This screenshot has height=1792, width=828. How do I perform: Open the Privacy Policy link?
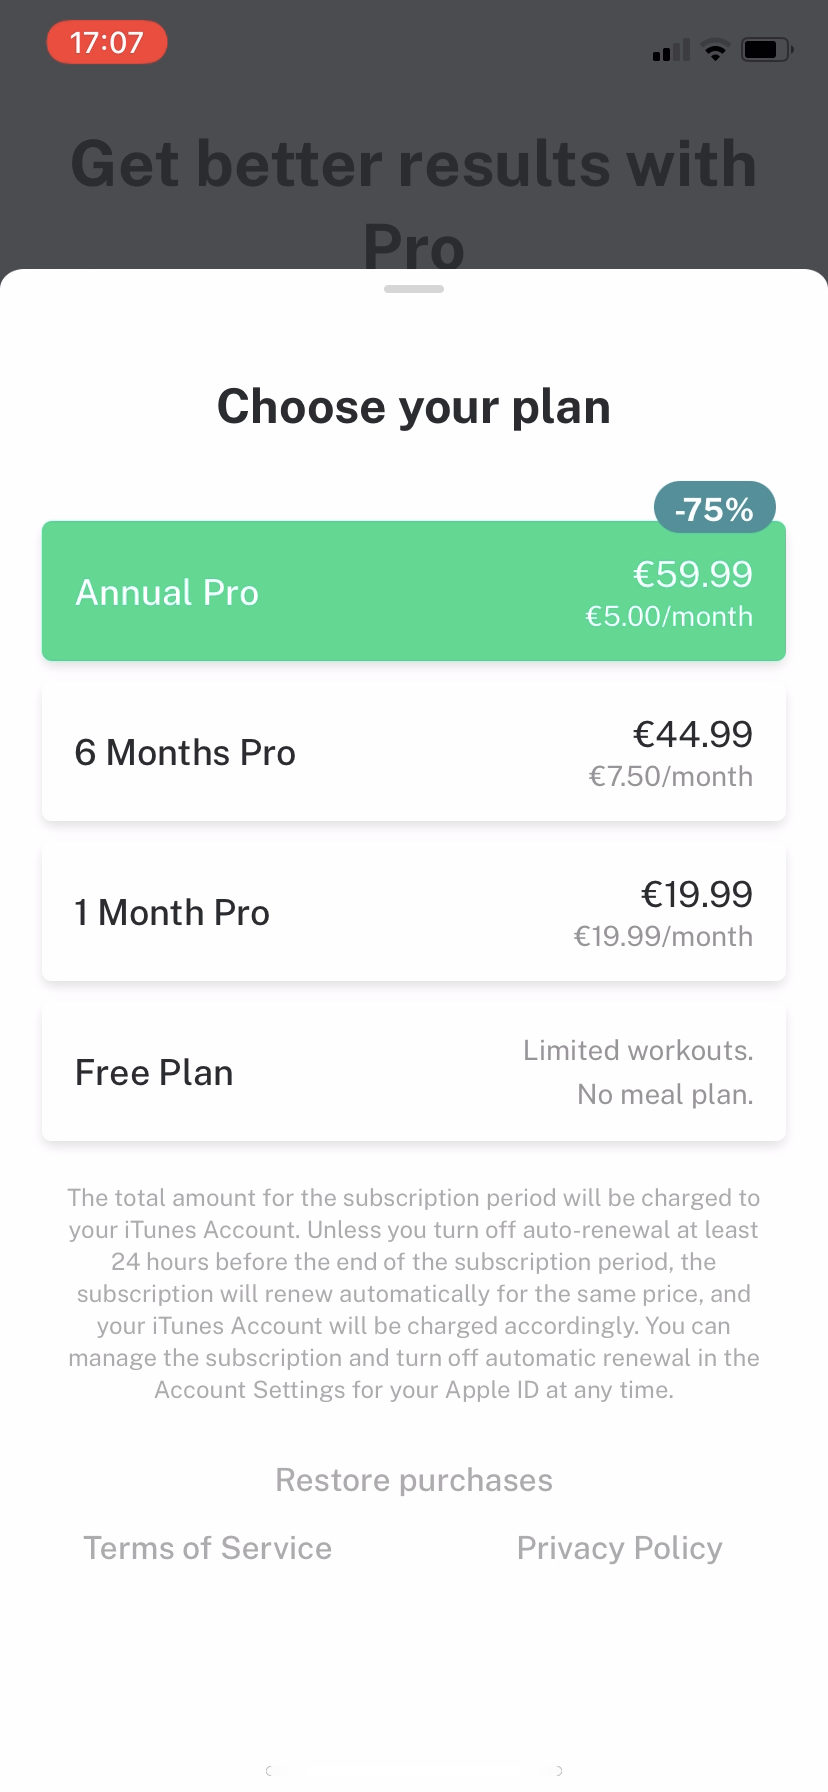pyautogui.click(x=619, y=1548)
